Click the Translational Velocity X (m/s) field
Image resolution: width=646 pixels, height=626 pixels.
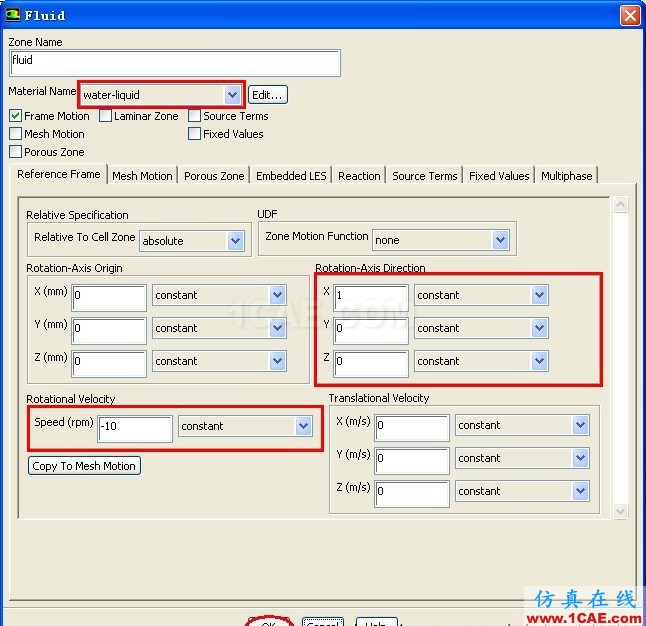coord(412,427)
